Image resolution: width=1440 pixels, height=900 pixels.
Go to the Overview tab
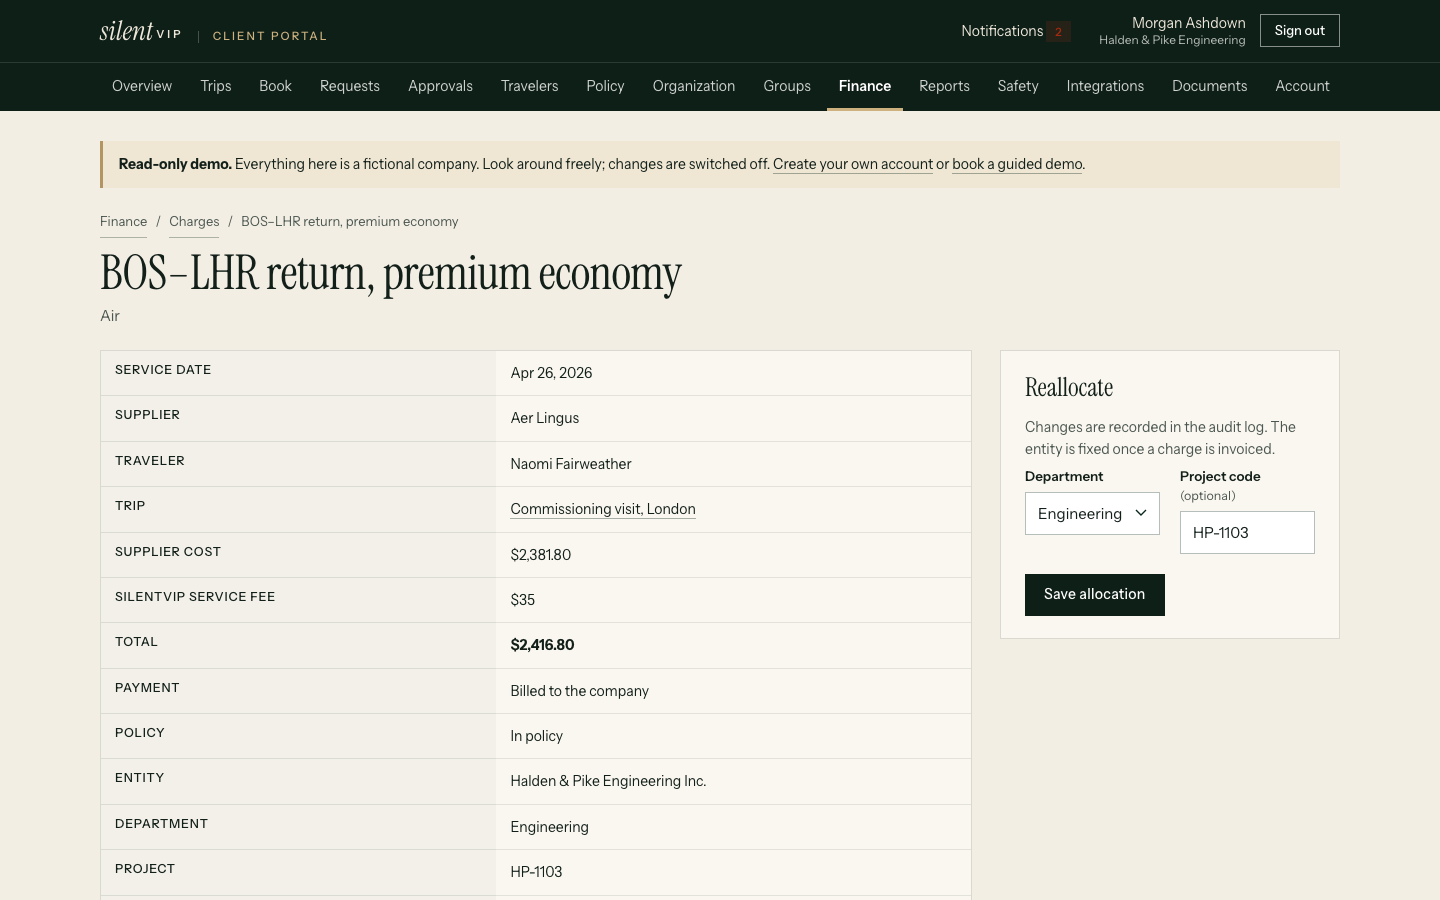[142, 86]
